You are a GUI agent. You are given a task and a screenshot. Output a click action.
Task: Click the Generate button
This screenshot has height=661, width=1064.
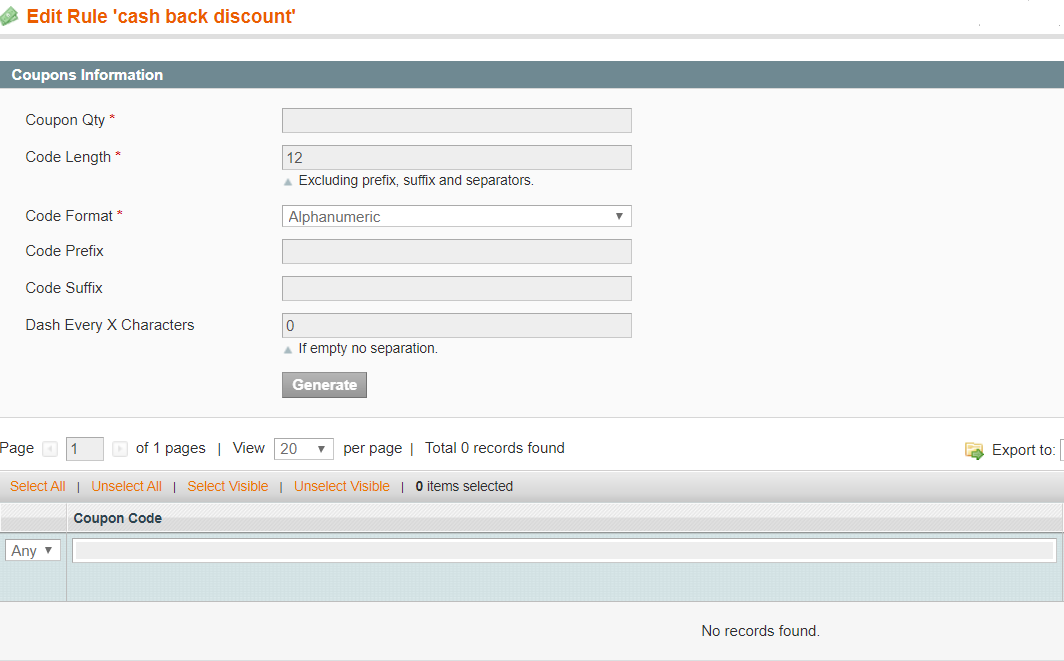pyautogui.click(x=324, y=385)
